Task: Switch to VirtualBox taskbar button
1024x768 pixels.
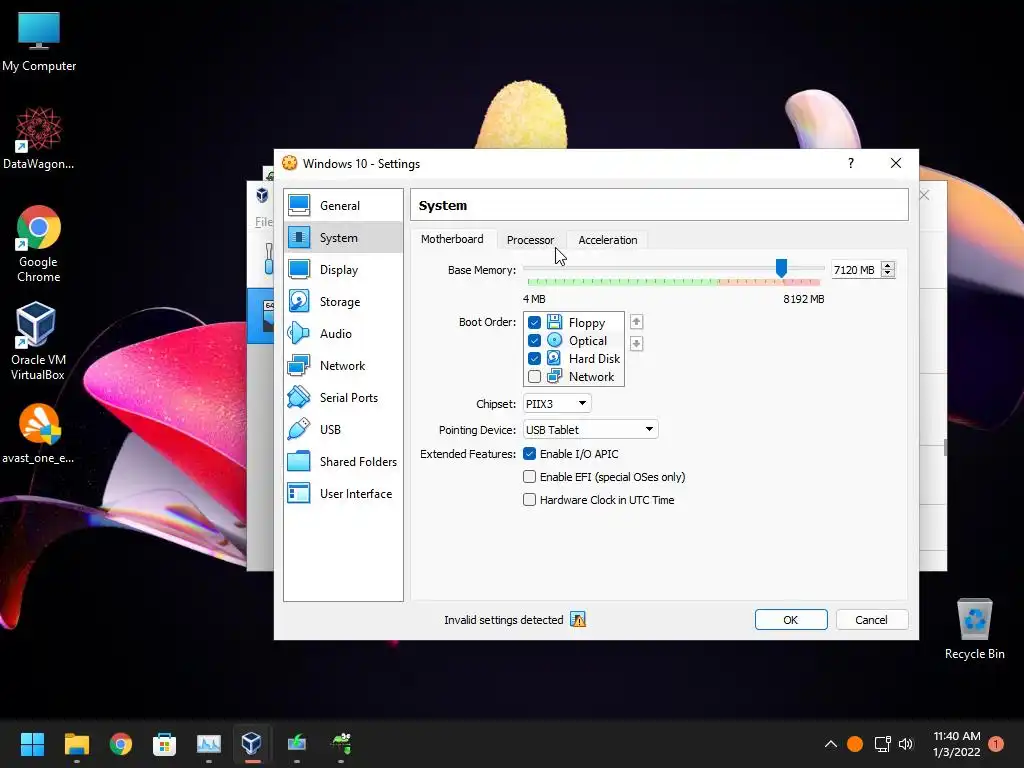Action: tap(251, 744)
